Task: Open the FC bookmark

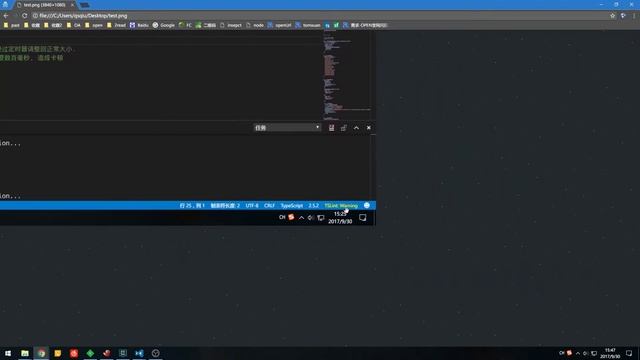Action: pyautogui.click(x=185, y=25)
